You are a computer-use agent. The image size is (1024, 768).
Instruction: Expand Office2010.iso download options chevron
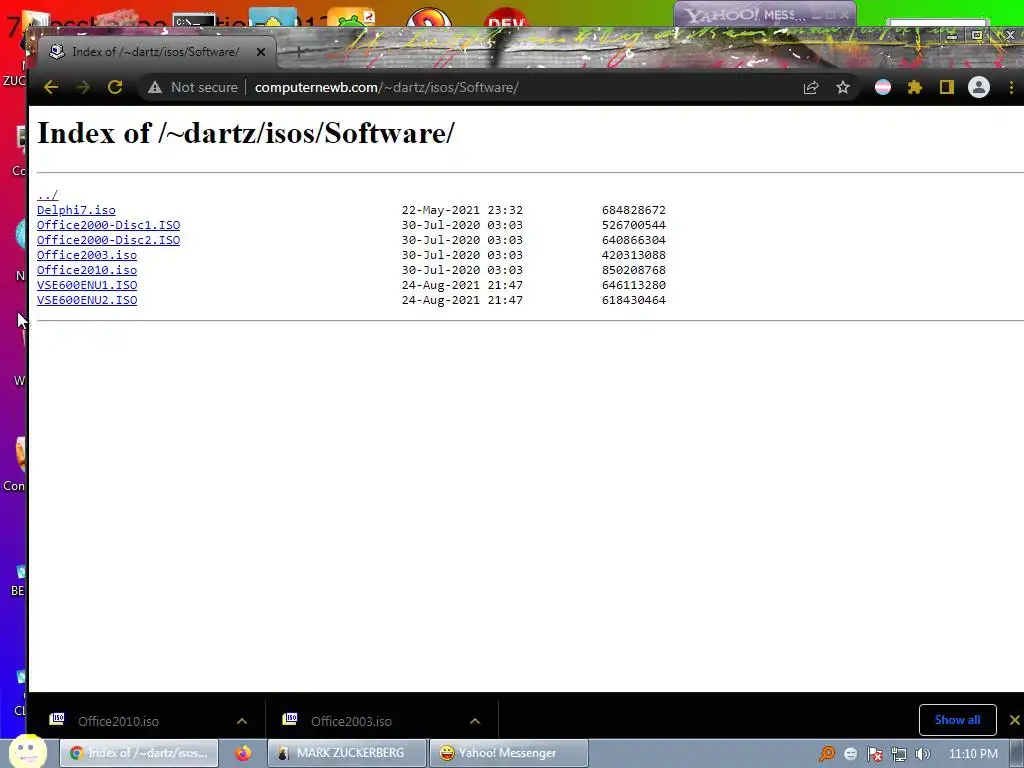pos(242,721)
